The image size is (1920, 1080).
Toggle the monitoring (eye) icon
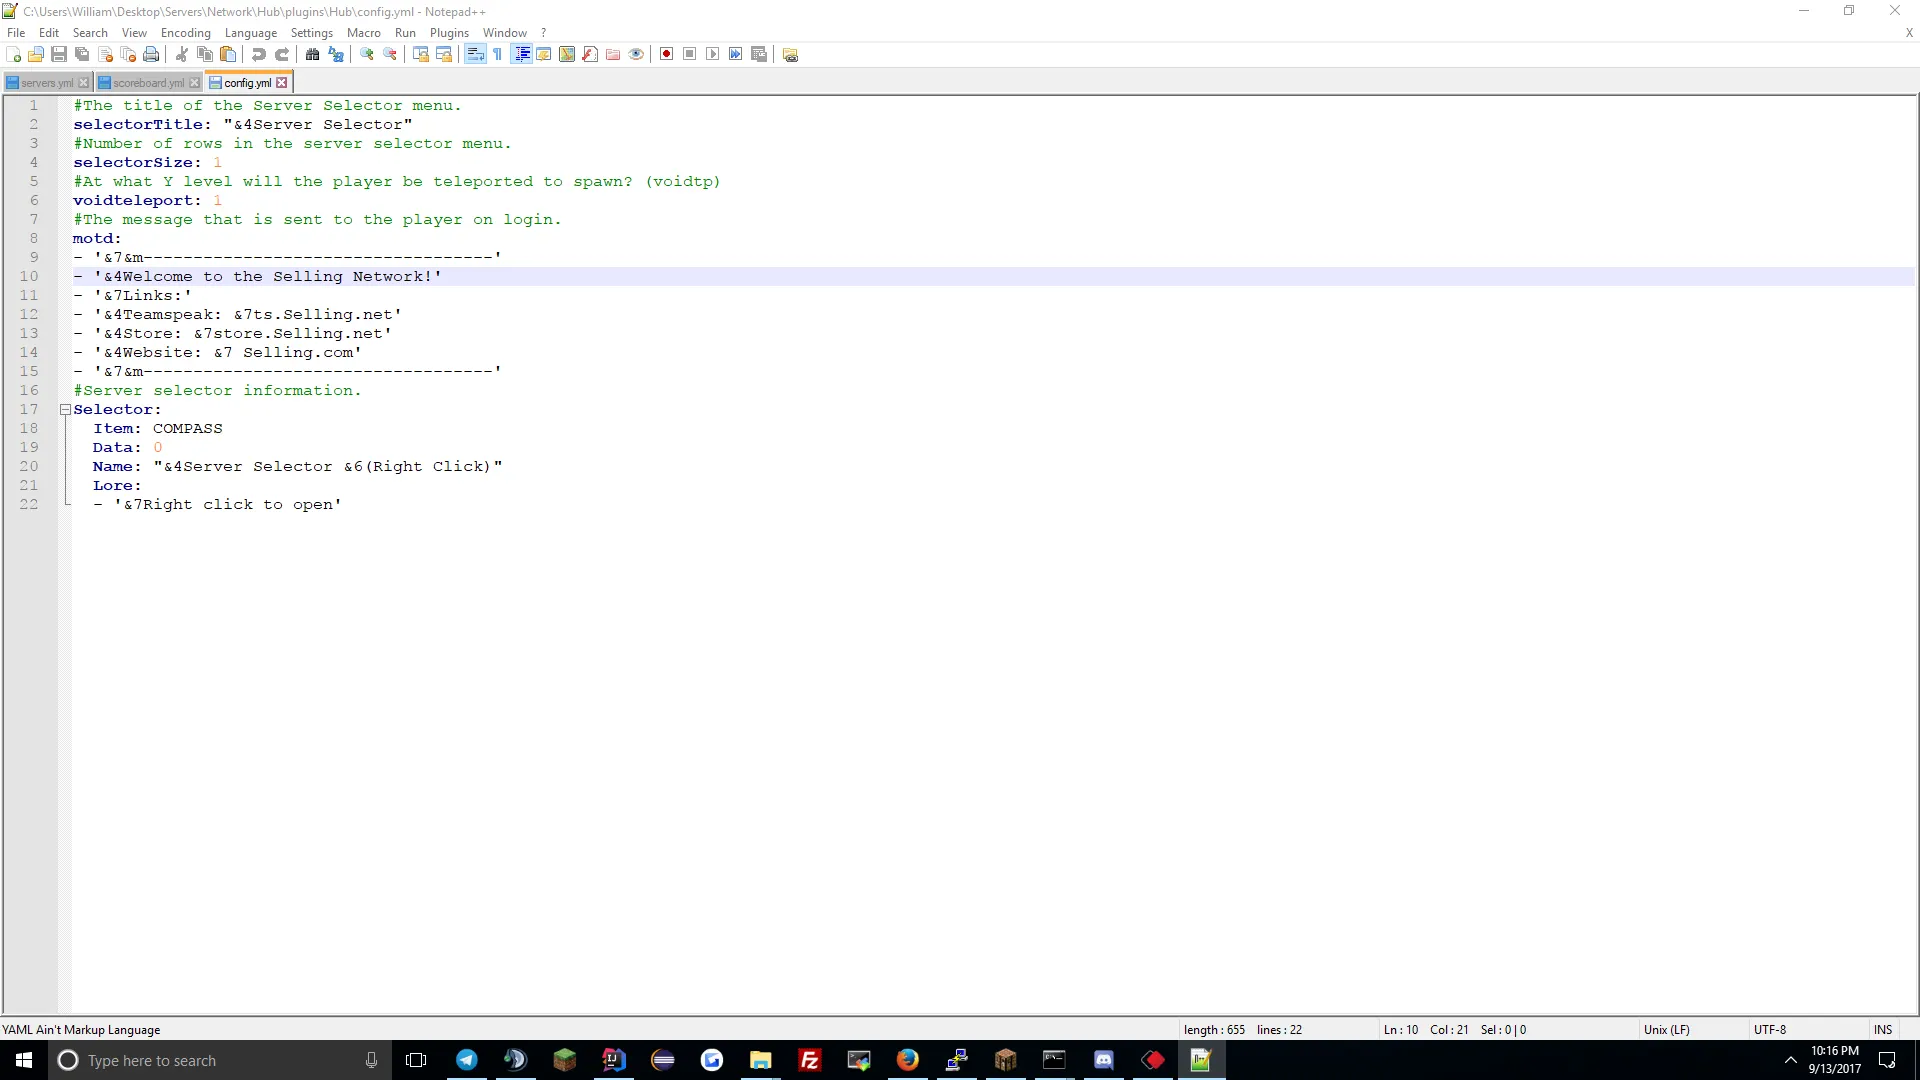coord(636,54)
